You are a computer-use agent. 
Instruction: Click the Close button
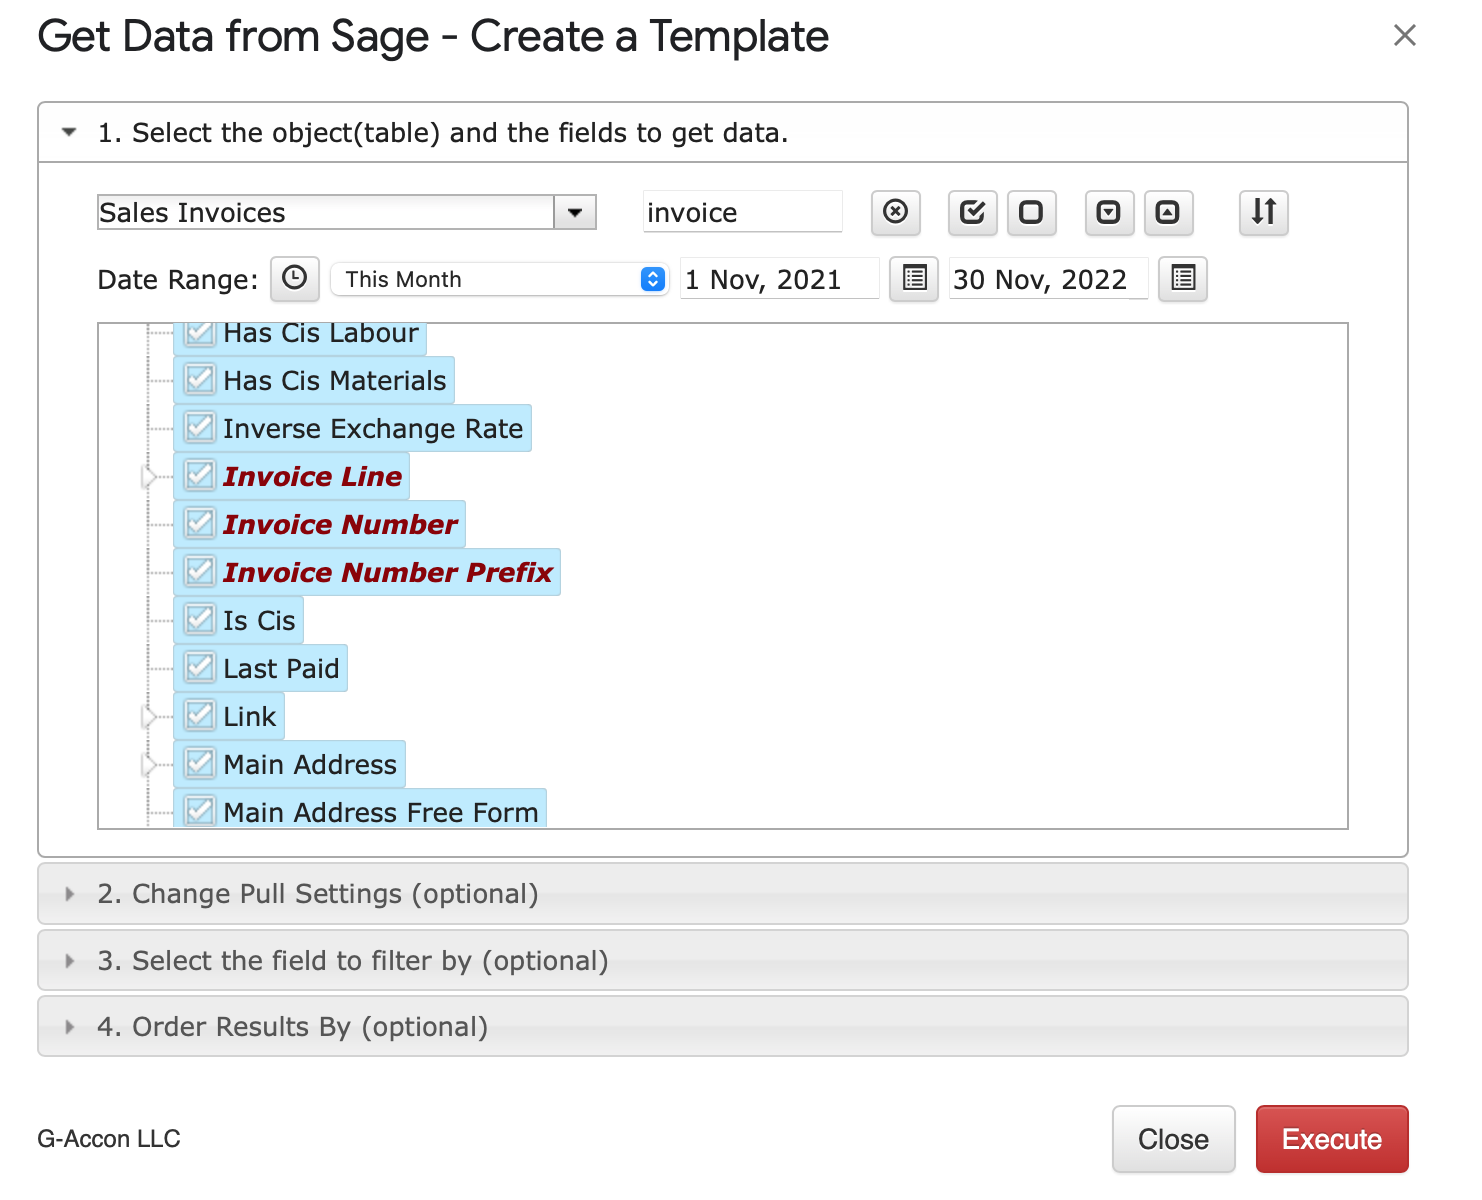[1174, 1139]
